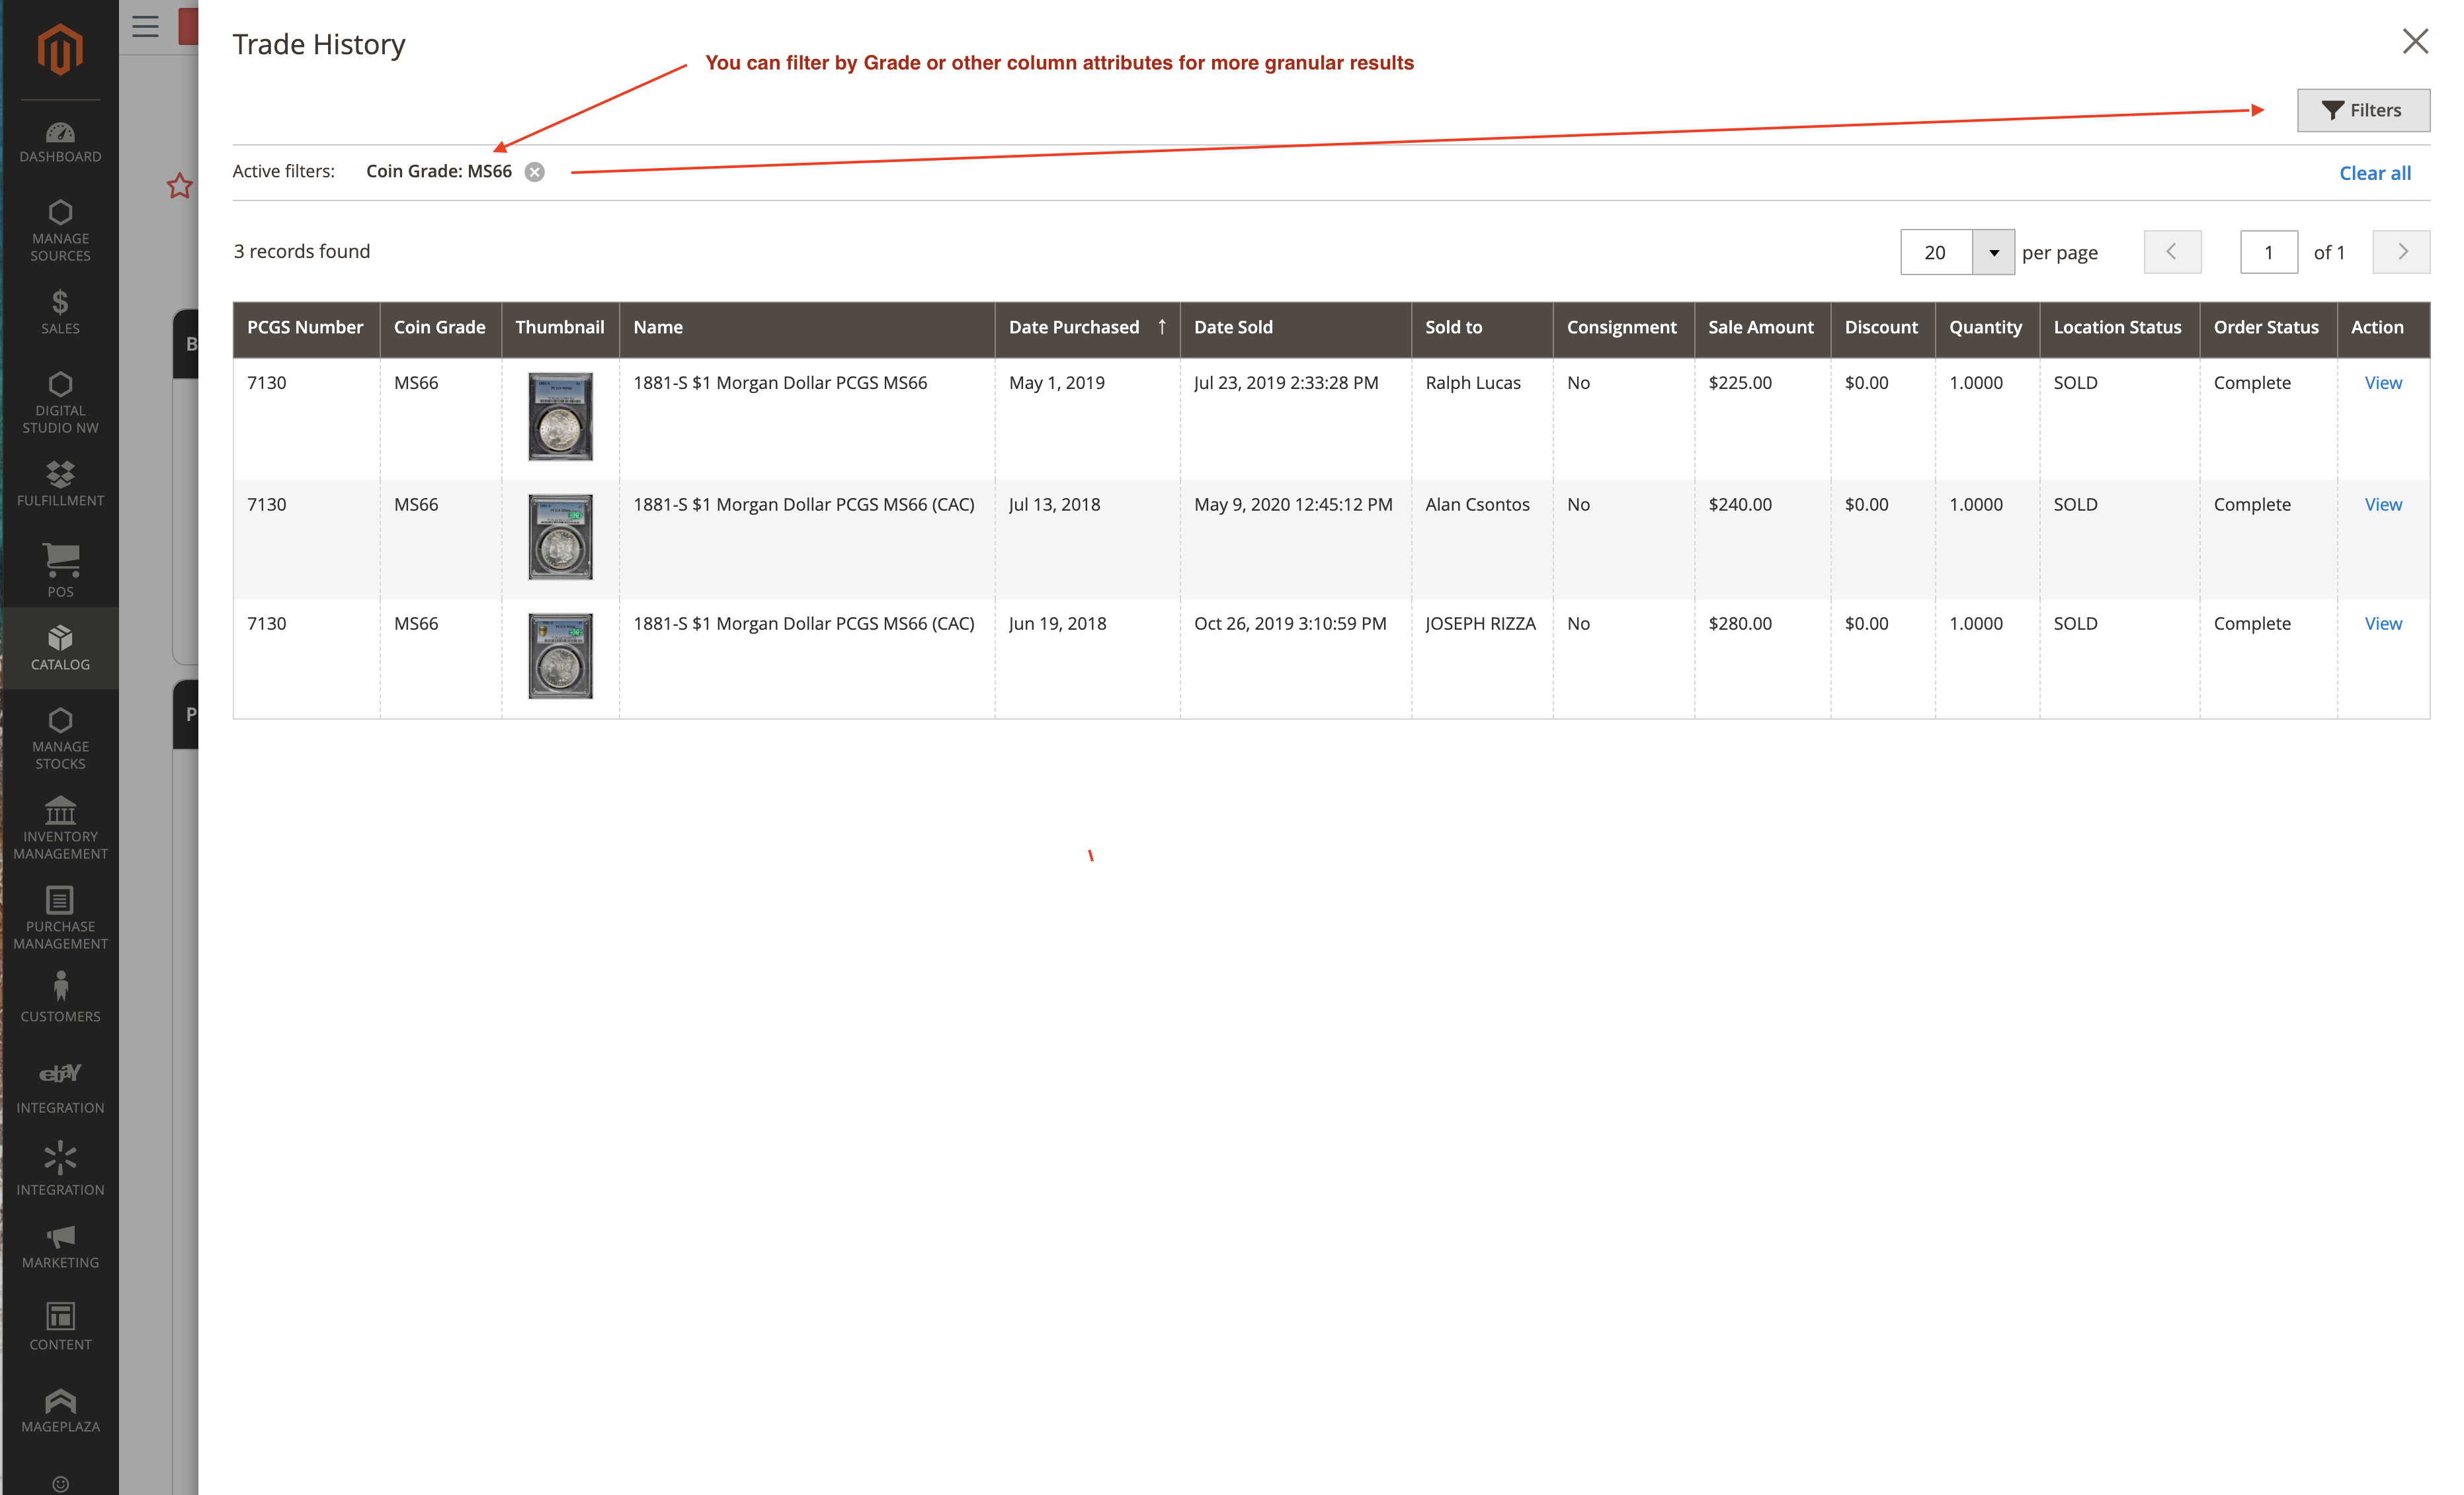The image size is (2464, 1495).
Task: View the Ralph Lucas sale record
Action: coord(2382,383)
